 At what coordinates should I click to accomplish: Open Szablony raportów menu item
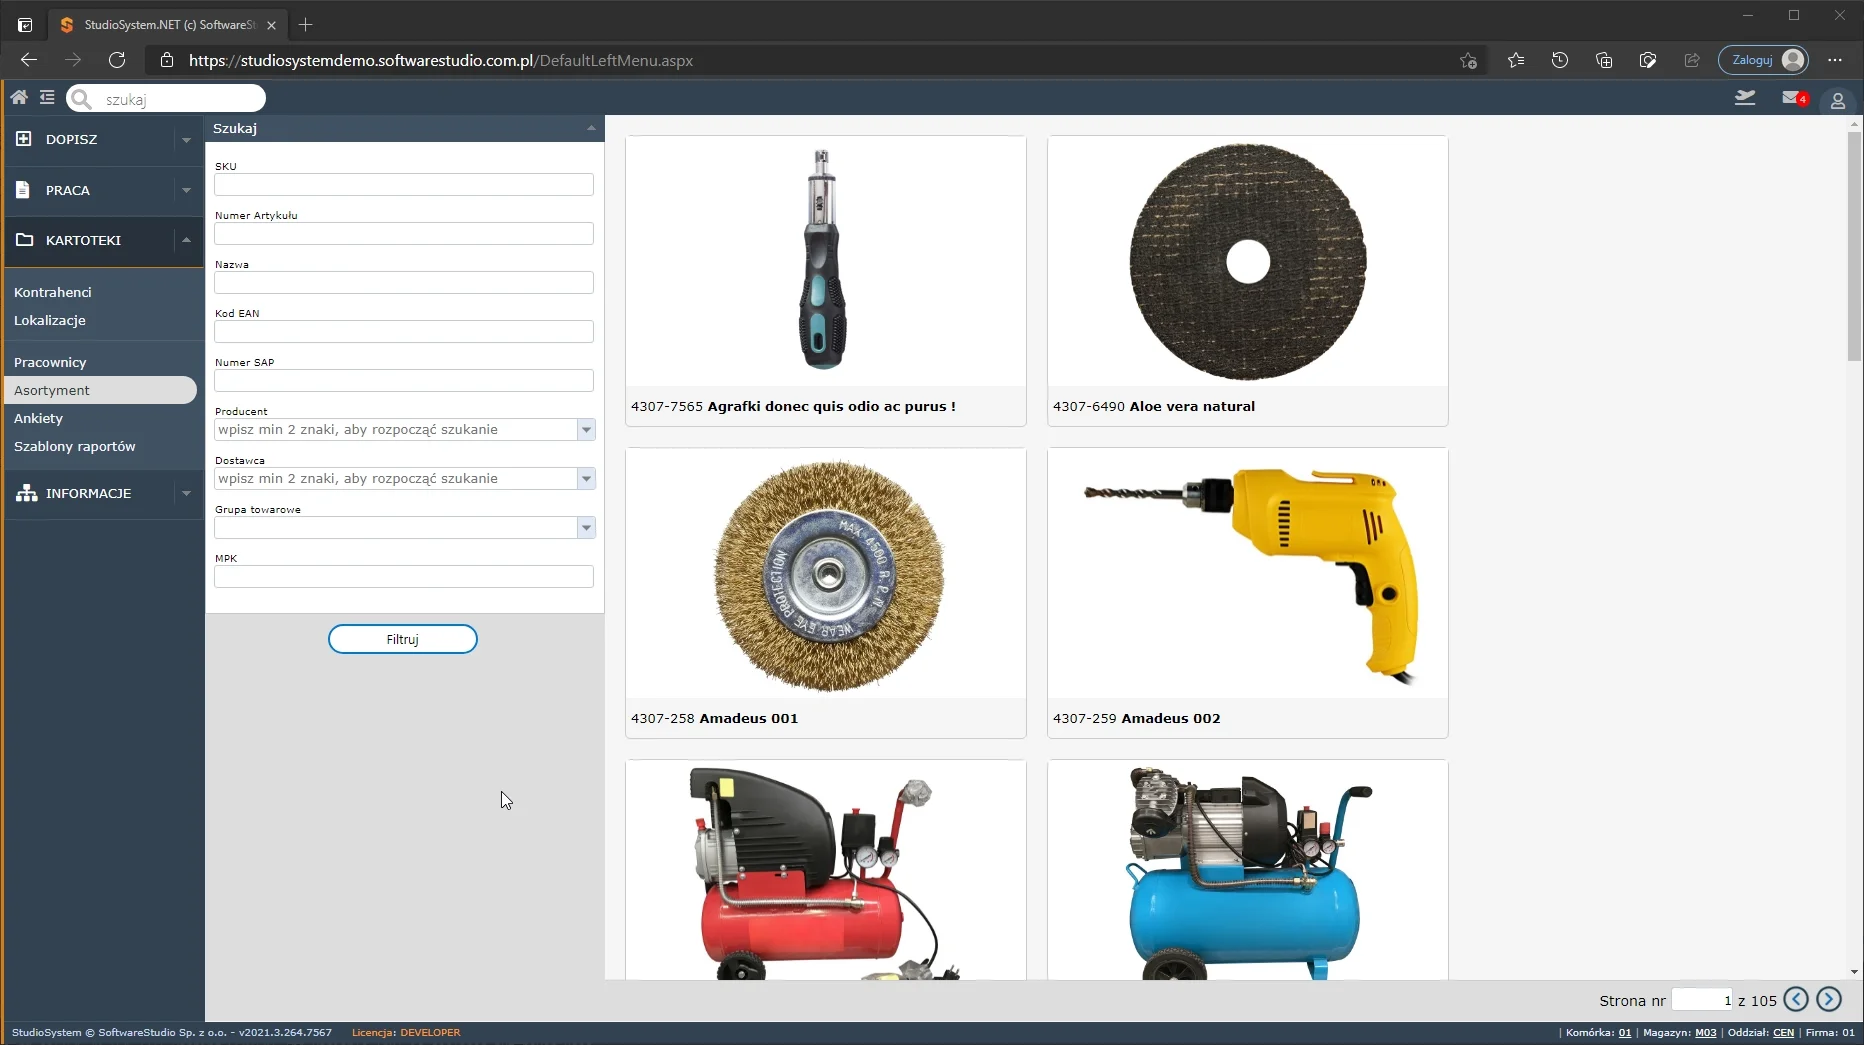[x=75, y=446]
